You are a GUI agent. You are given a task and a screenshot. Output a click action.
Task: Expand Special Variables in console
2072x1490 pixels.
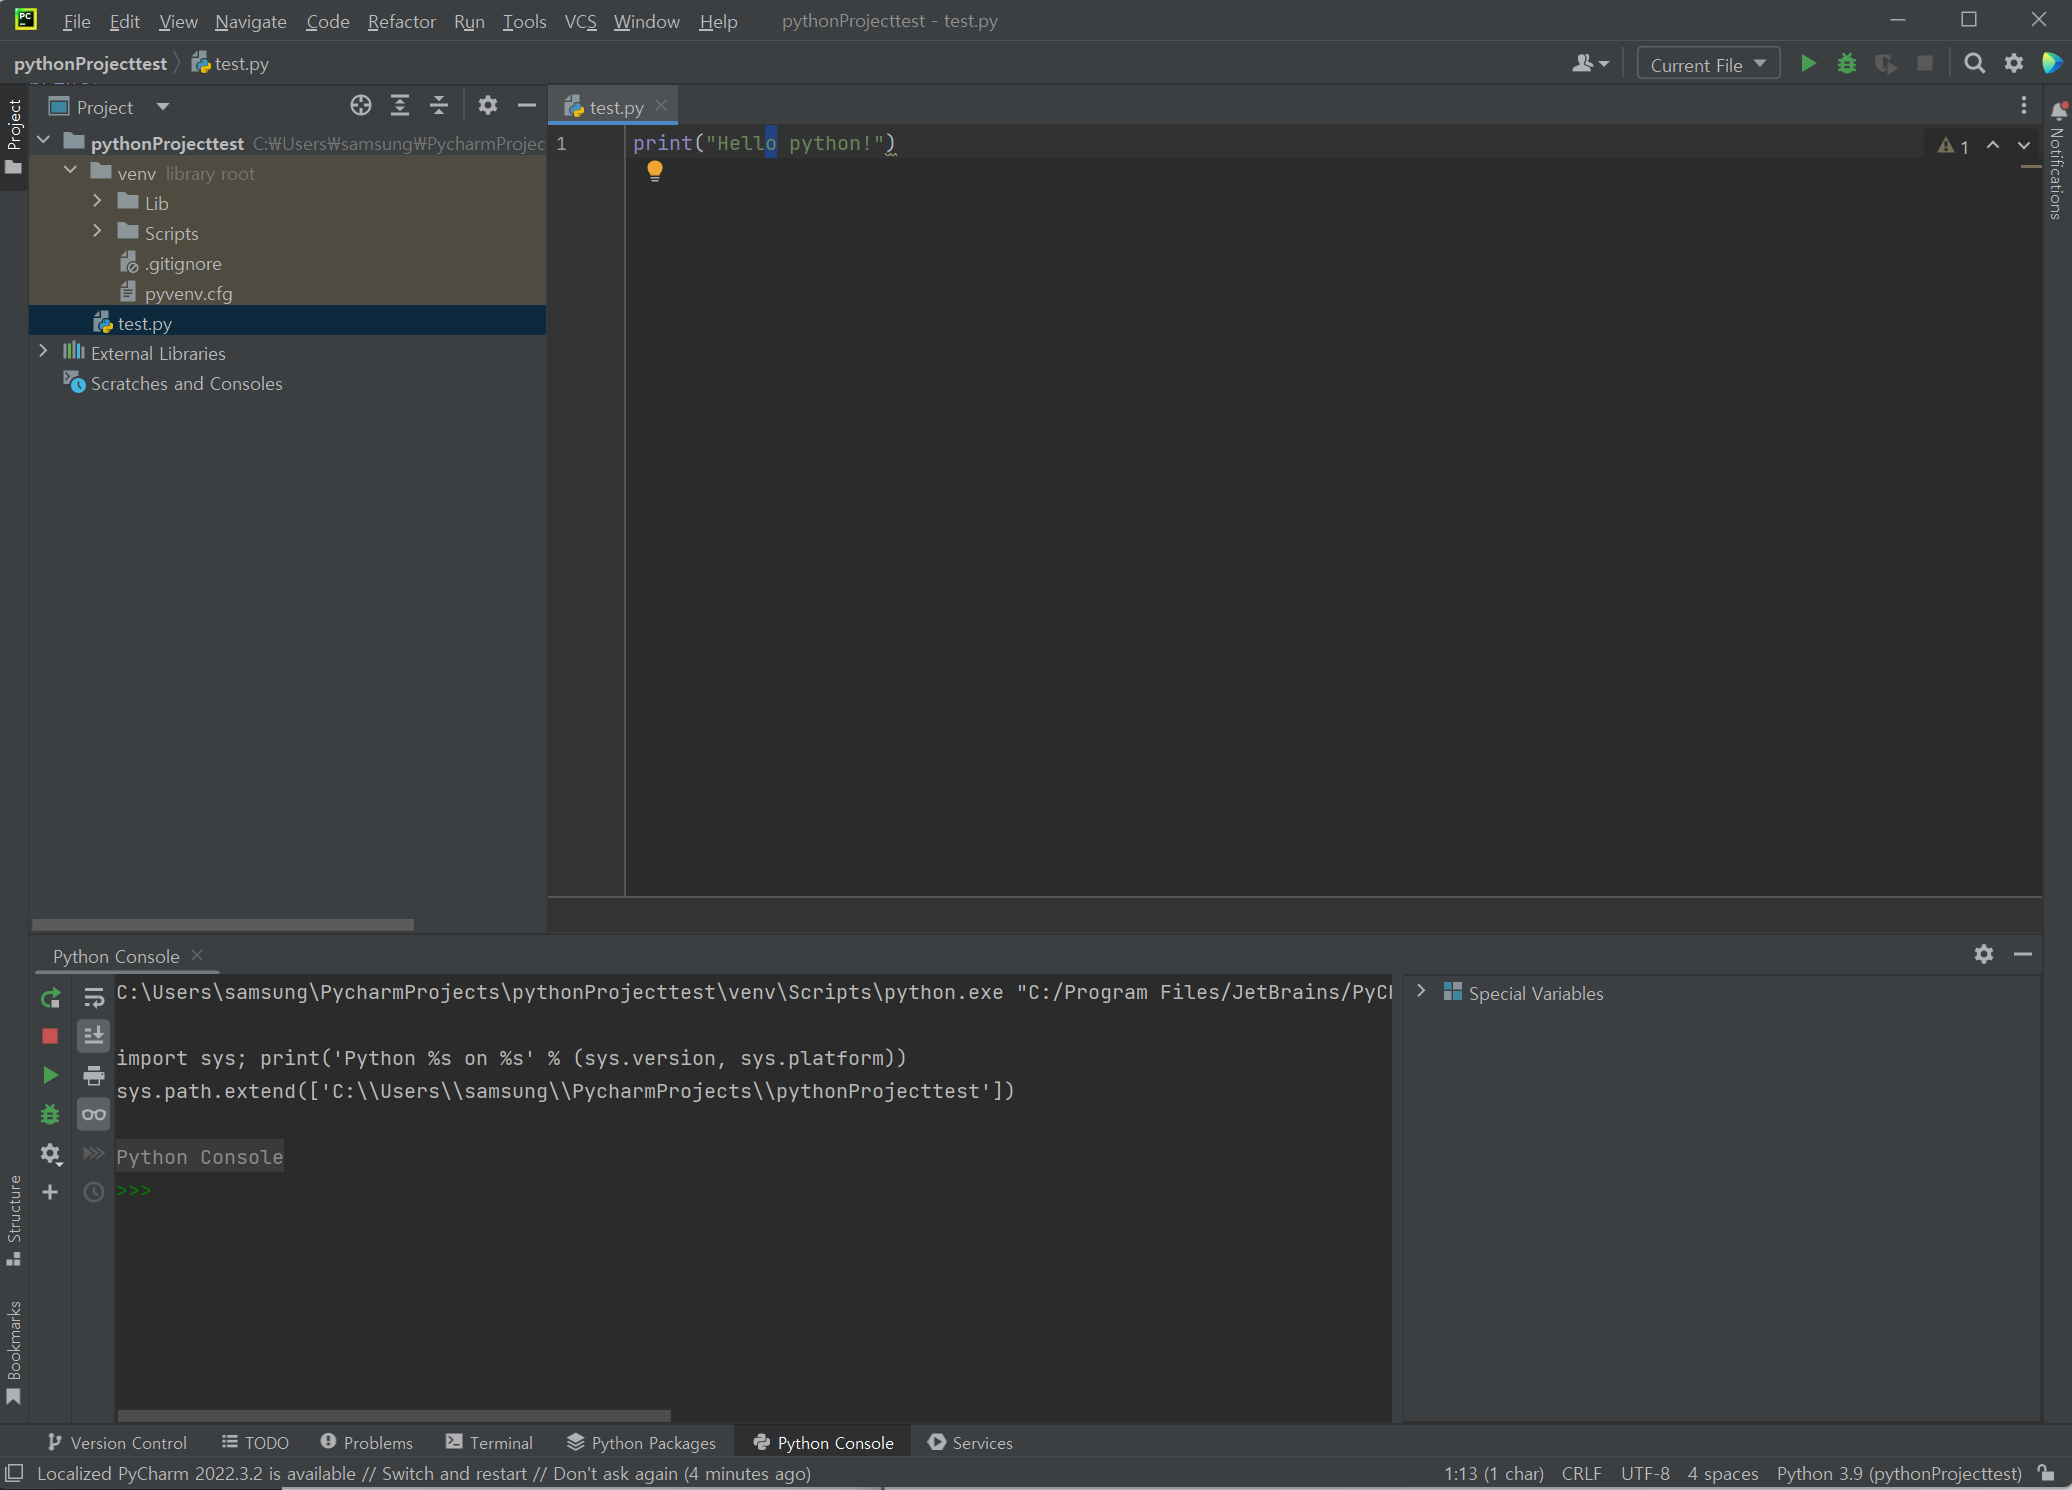tap(1421, 992)
